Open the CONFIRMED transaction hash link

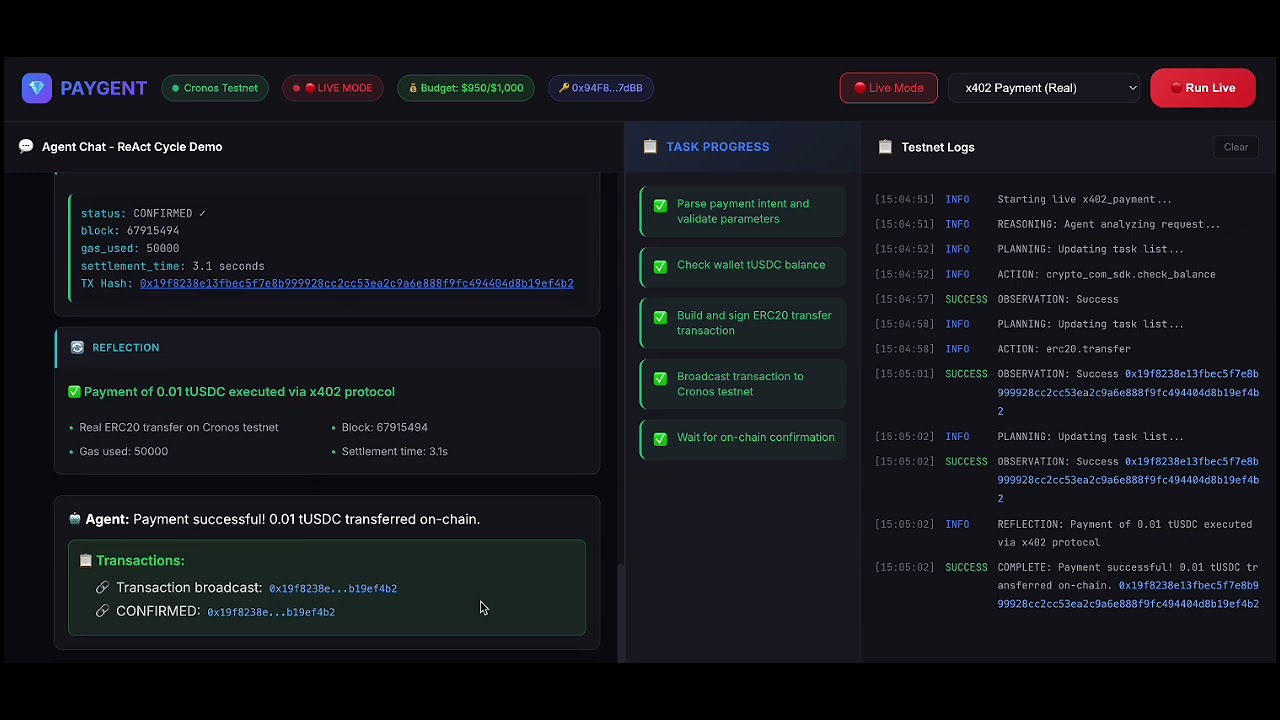click(271, 612)
